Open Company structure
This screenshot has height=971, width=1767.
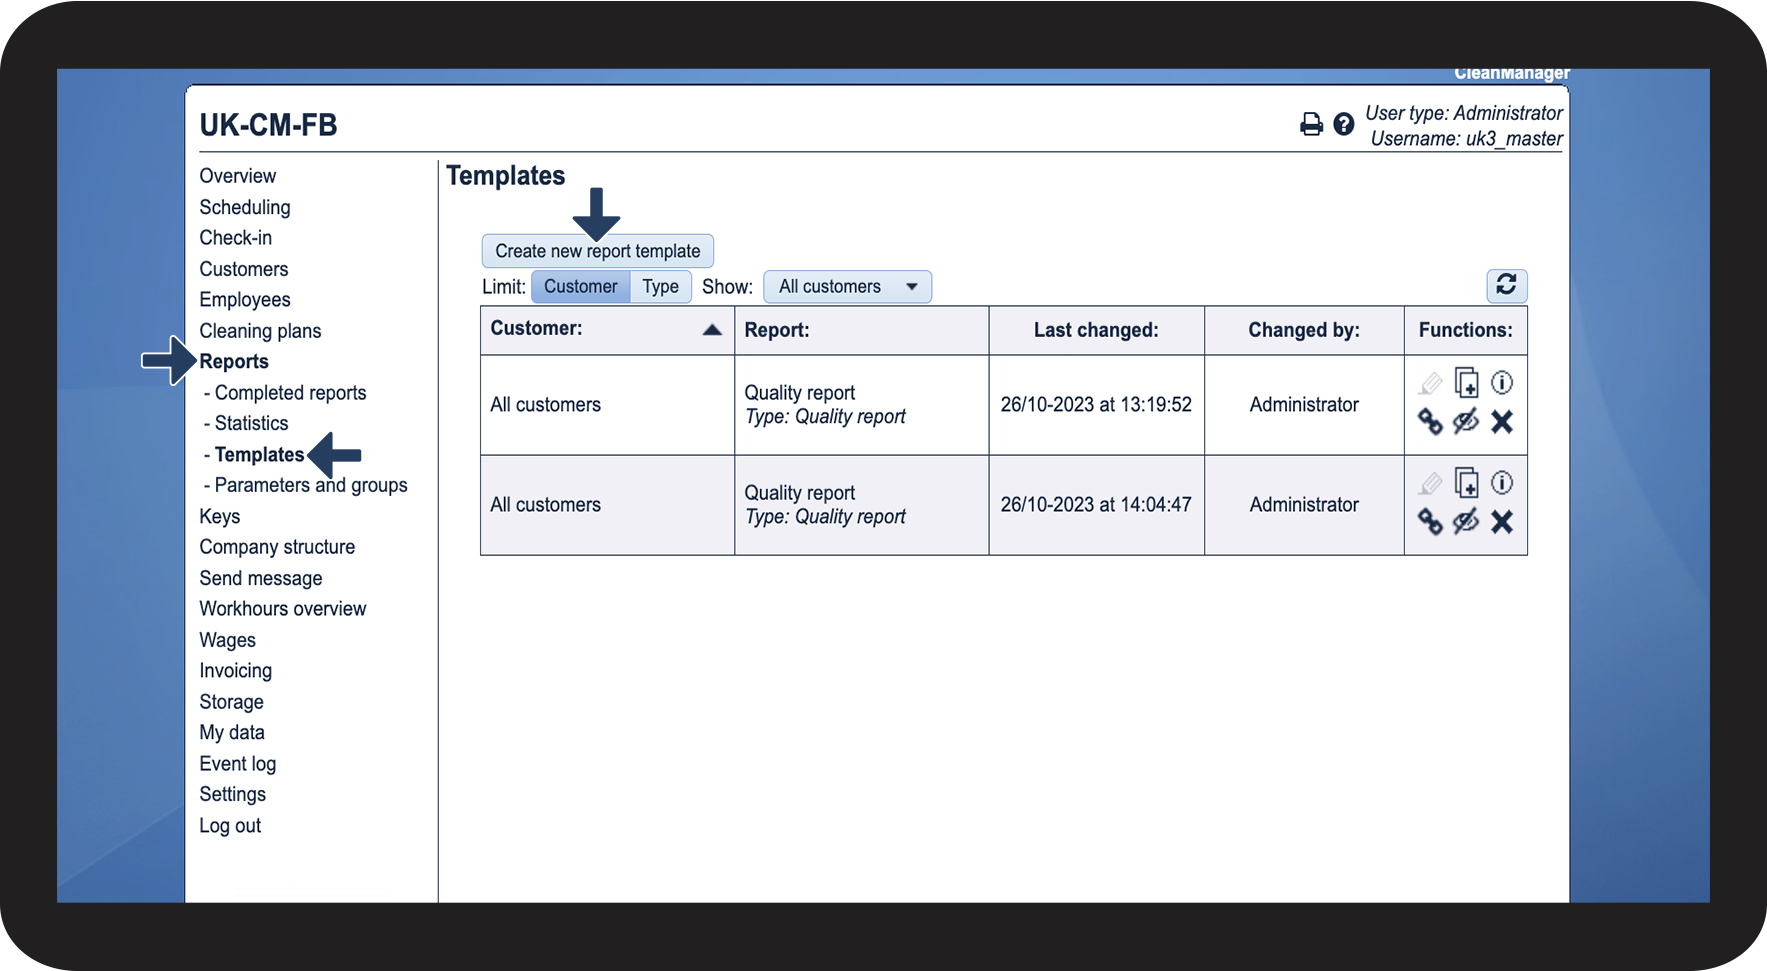pyautogui.click(x=277, y=547)
